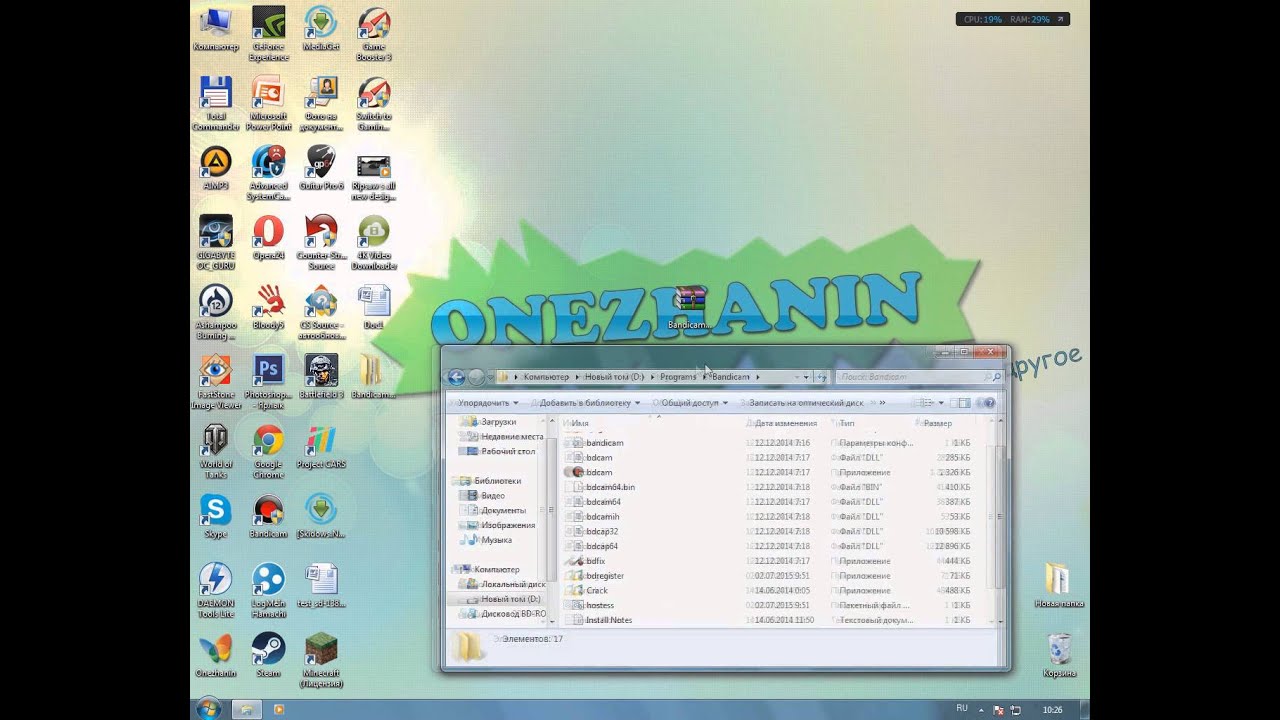1280x720 pixels.
Task: Sort files by Имя column header
Action: coord(580,423)
